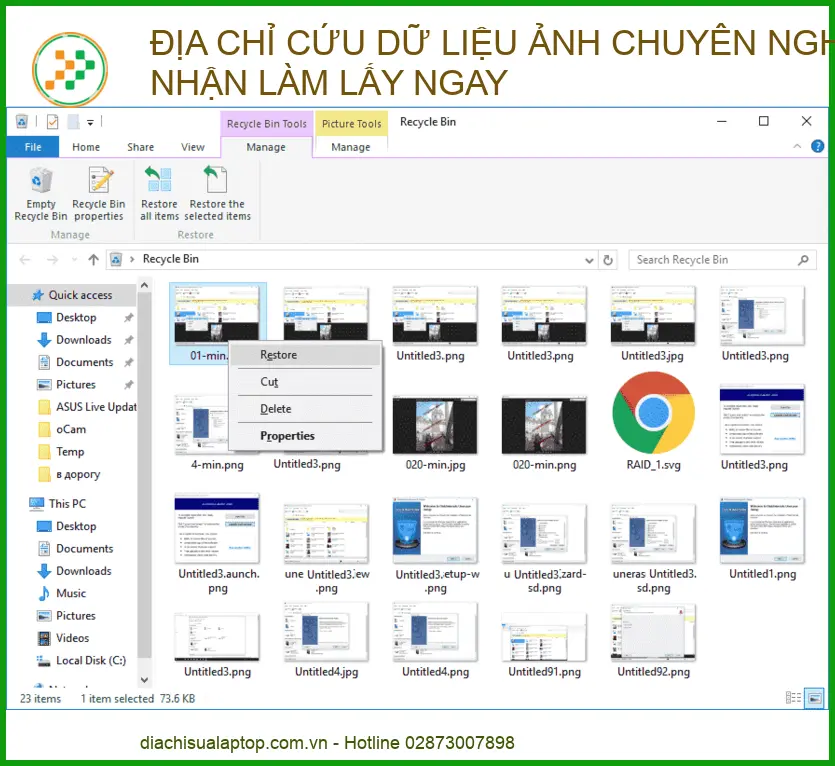
Task: Switch to details view in status bar
Action: coord(793,698)
